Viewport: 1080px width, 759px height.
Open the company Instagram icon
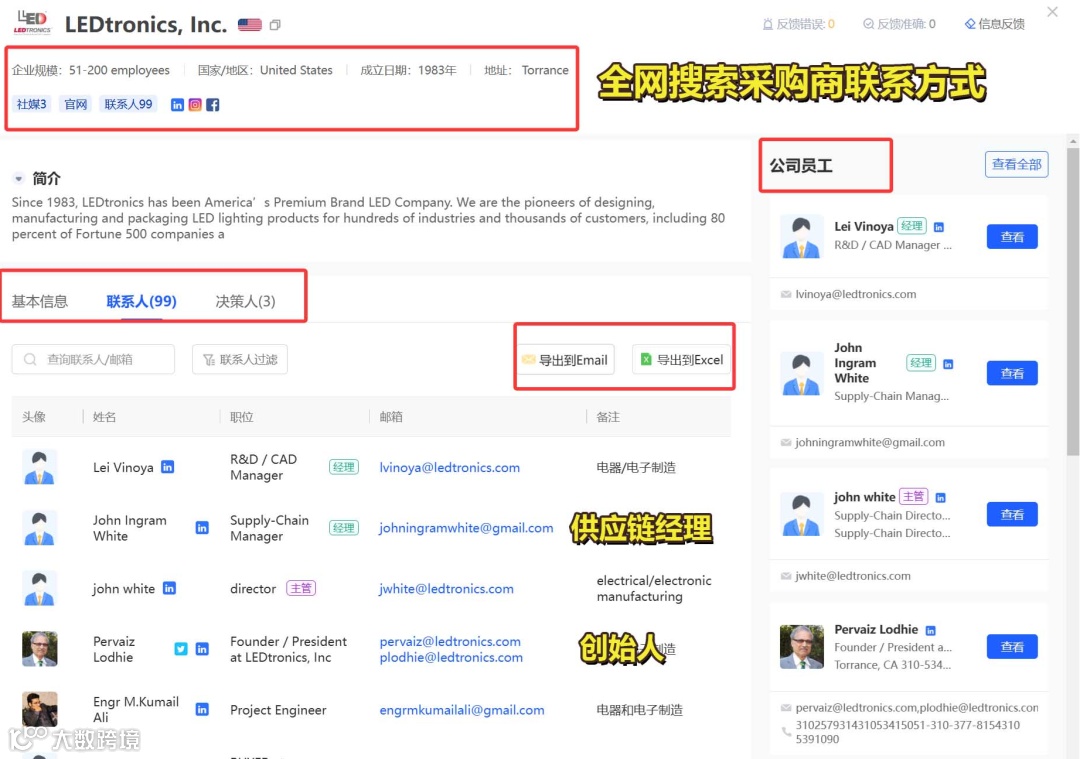pyautogui.click(x=195, y=105)
